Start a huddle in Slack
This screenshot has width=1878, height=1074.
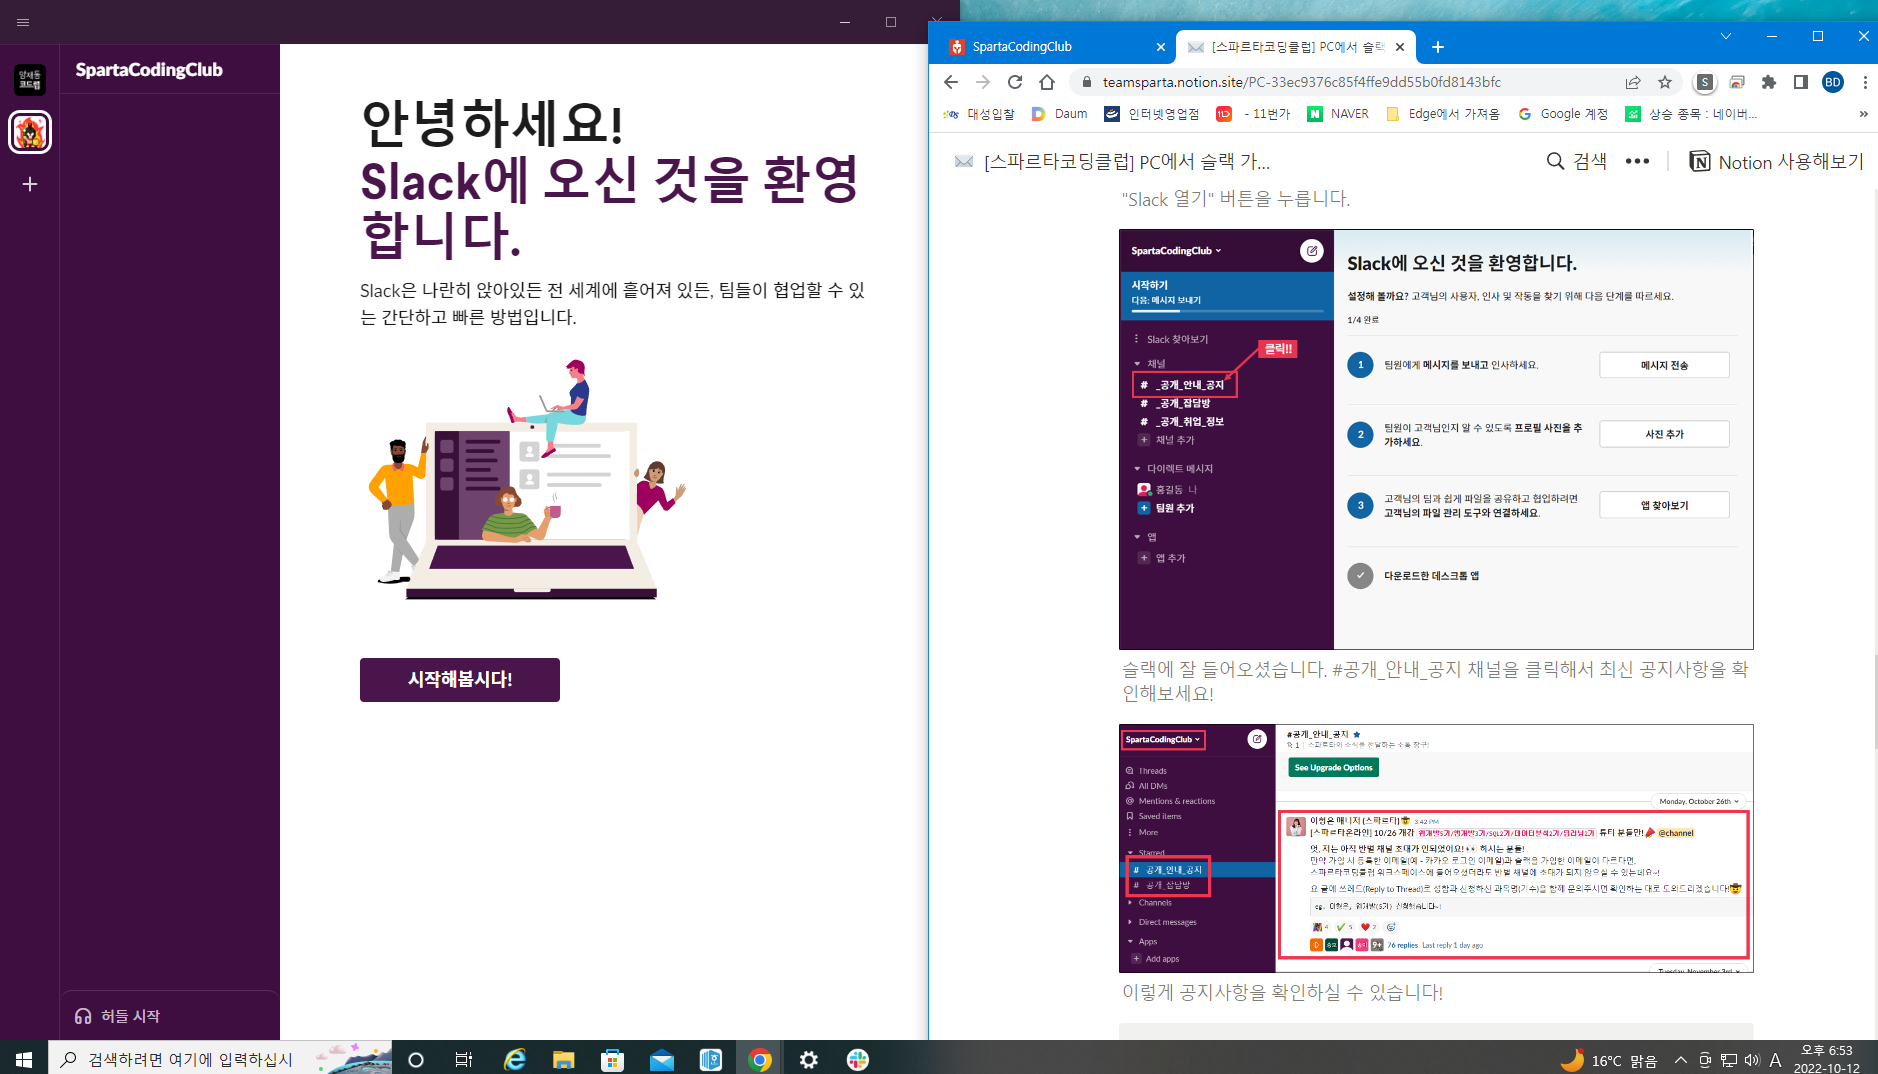(x=118, y=1016)
